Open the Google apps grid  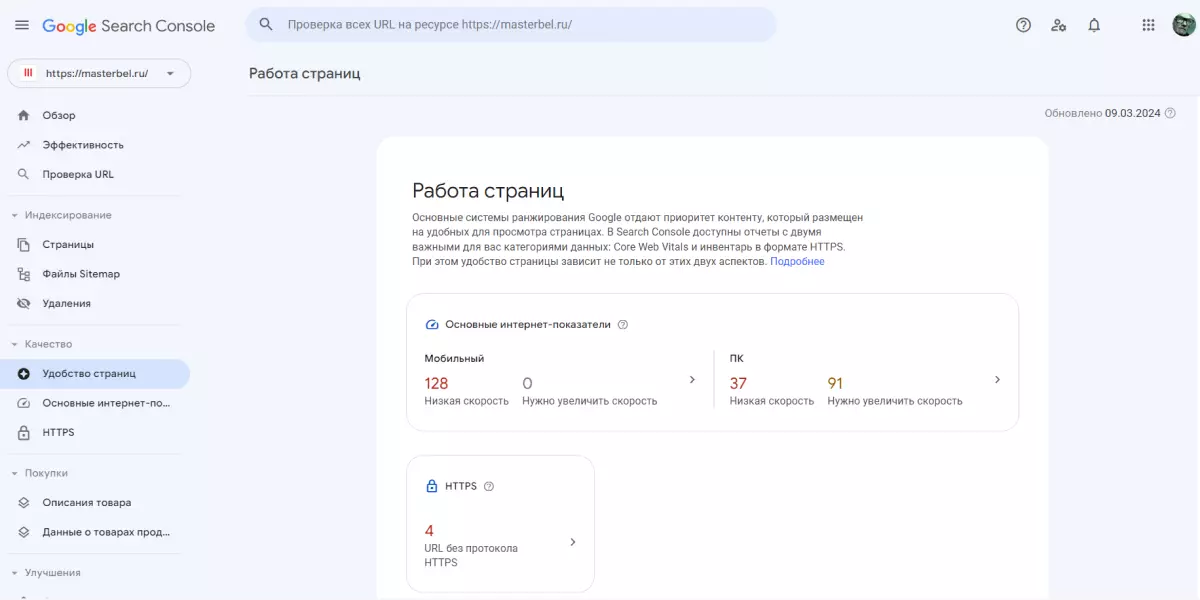click(1148, 25)
